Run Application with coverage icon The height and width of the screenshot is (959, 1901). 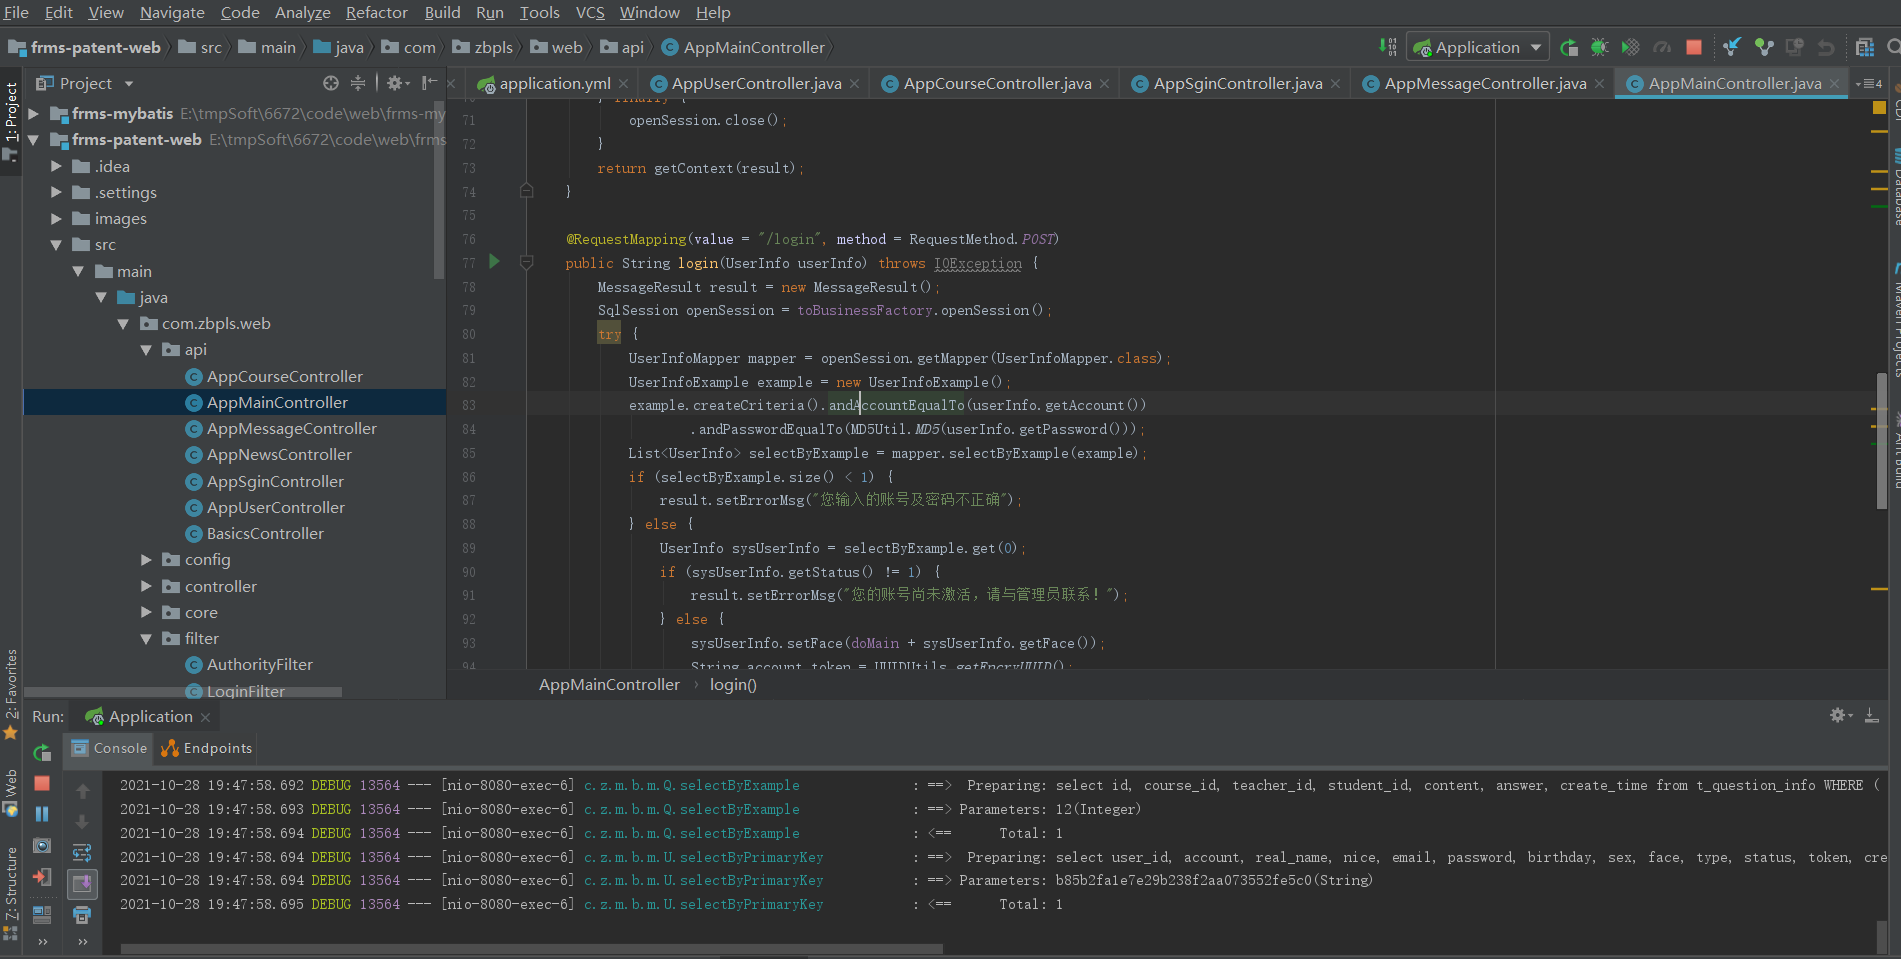point(1631,47)
